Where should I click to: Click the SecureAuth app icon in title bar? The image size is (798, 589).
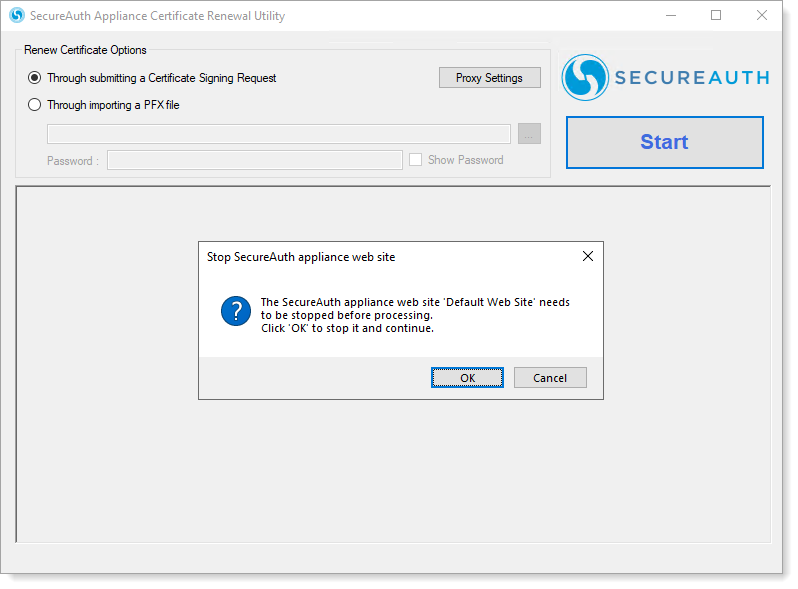tap(16, 16)
